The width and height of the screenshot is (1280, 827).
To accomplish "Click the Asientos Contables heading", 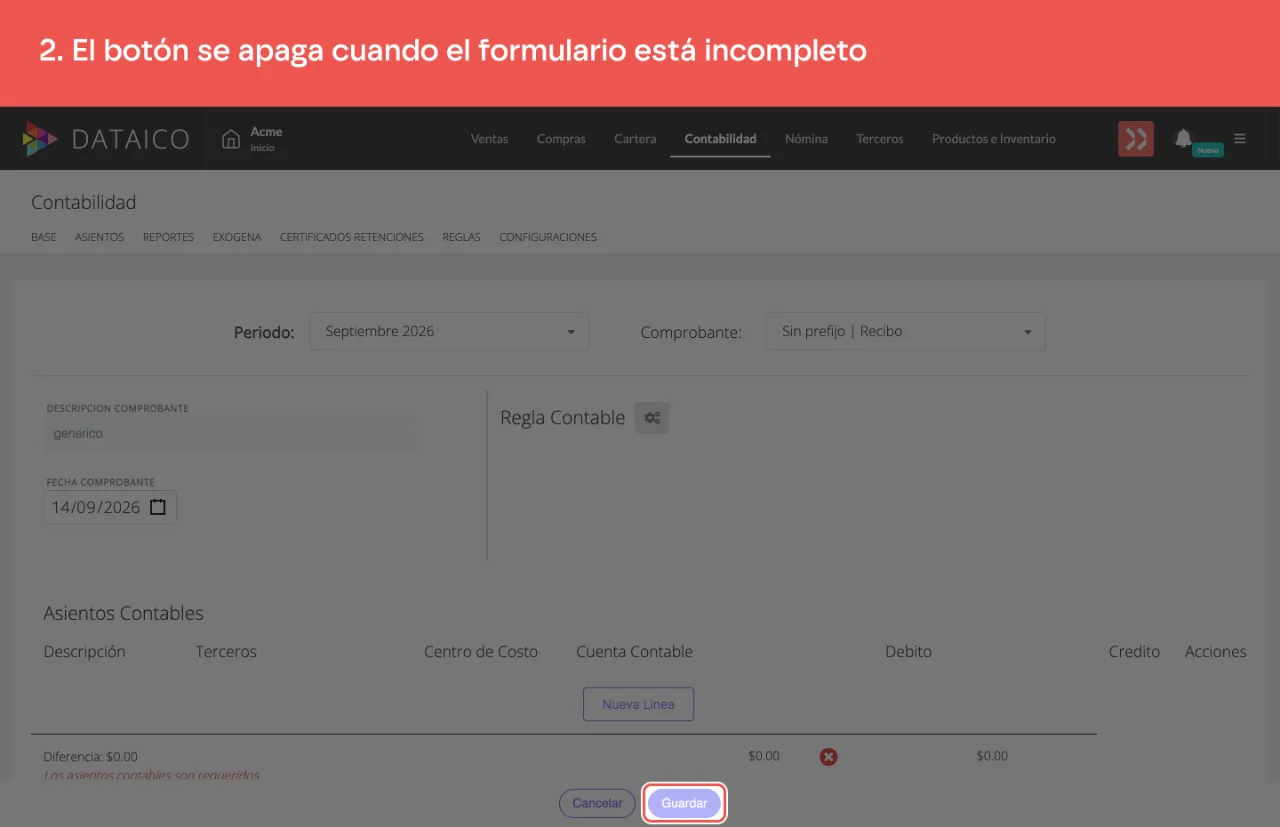I will tap(124, 613).
